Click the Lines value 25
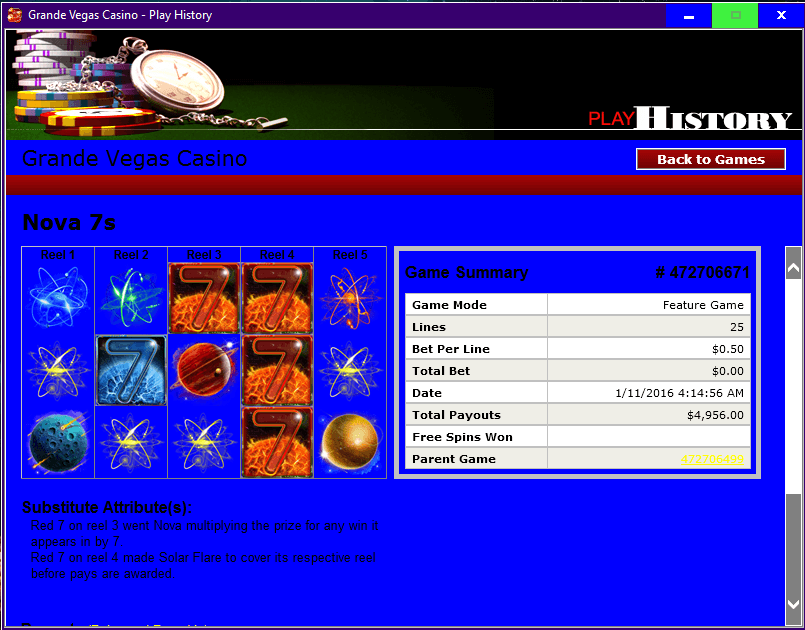805x630 pixels. click(737, 327)
